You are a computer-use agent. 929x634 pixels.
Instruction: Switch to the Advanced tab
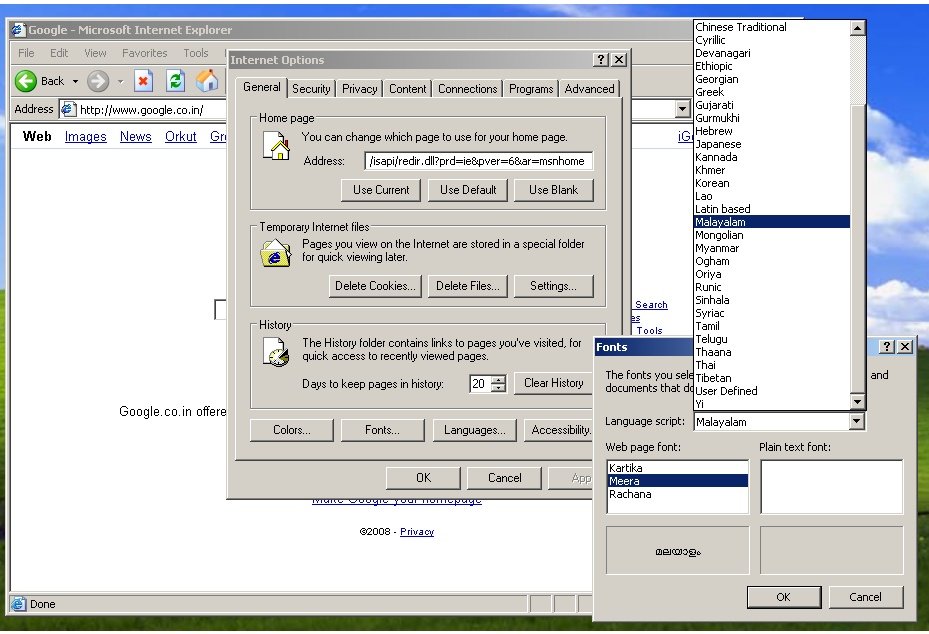(589, 89)
